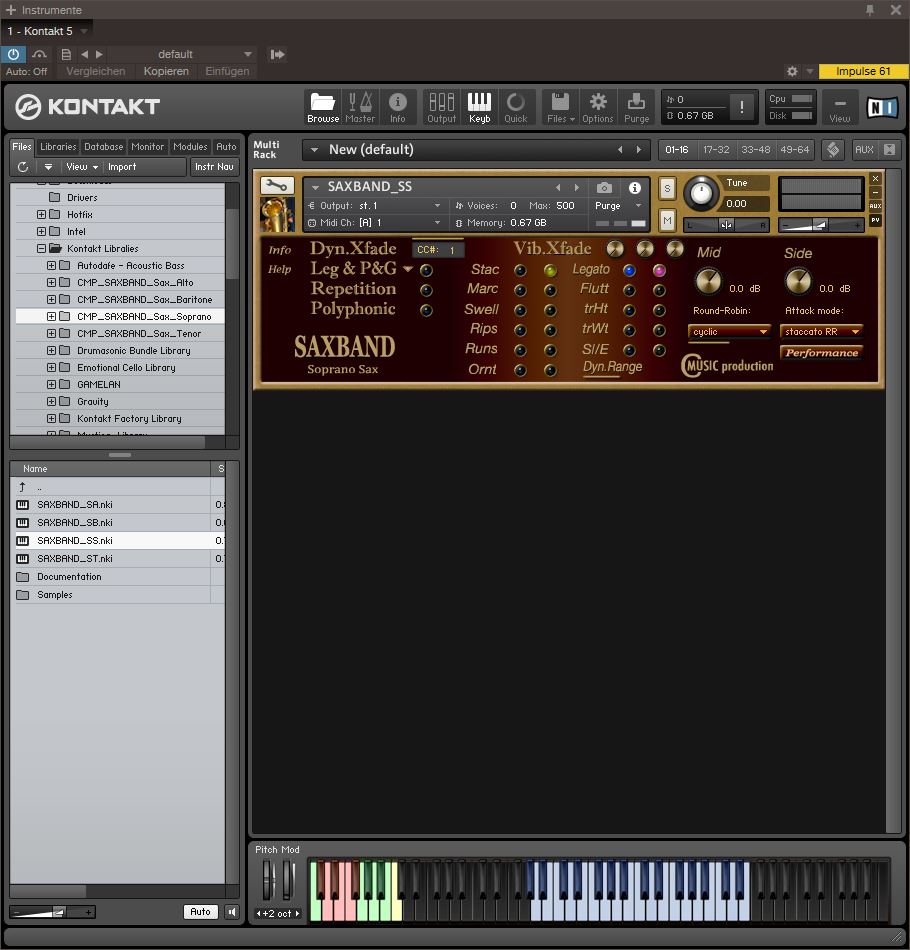Open the Monitor tab
This screenshot has height=950, width=910.
pyautogui.click(x=148, y=147)
